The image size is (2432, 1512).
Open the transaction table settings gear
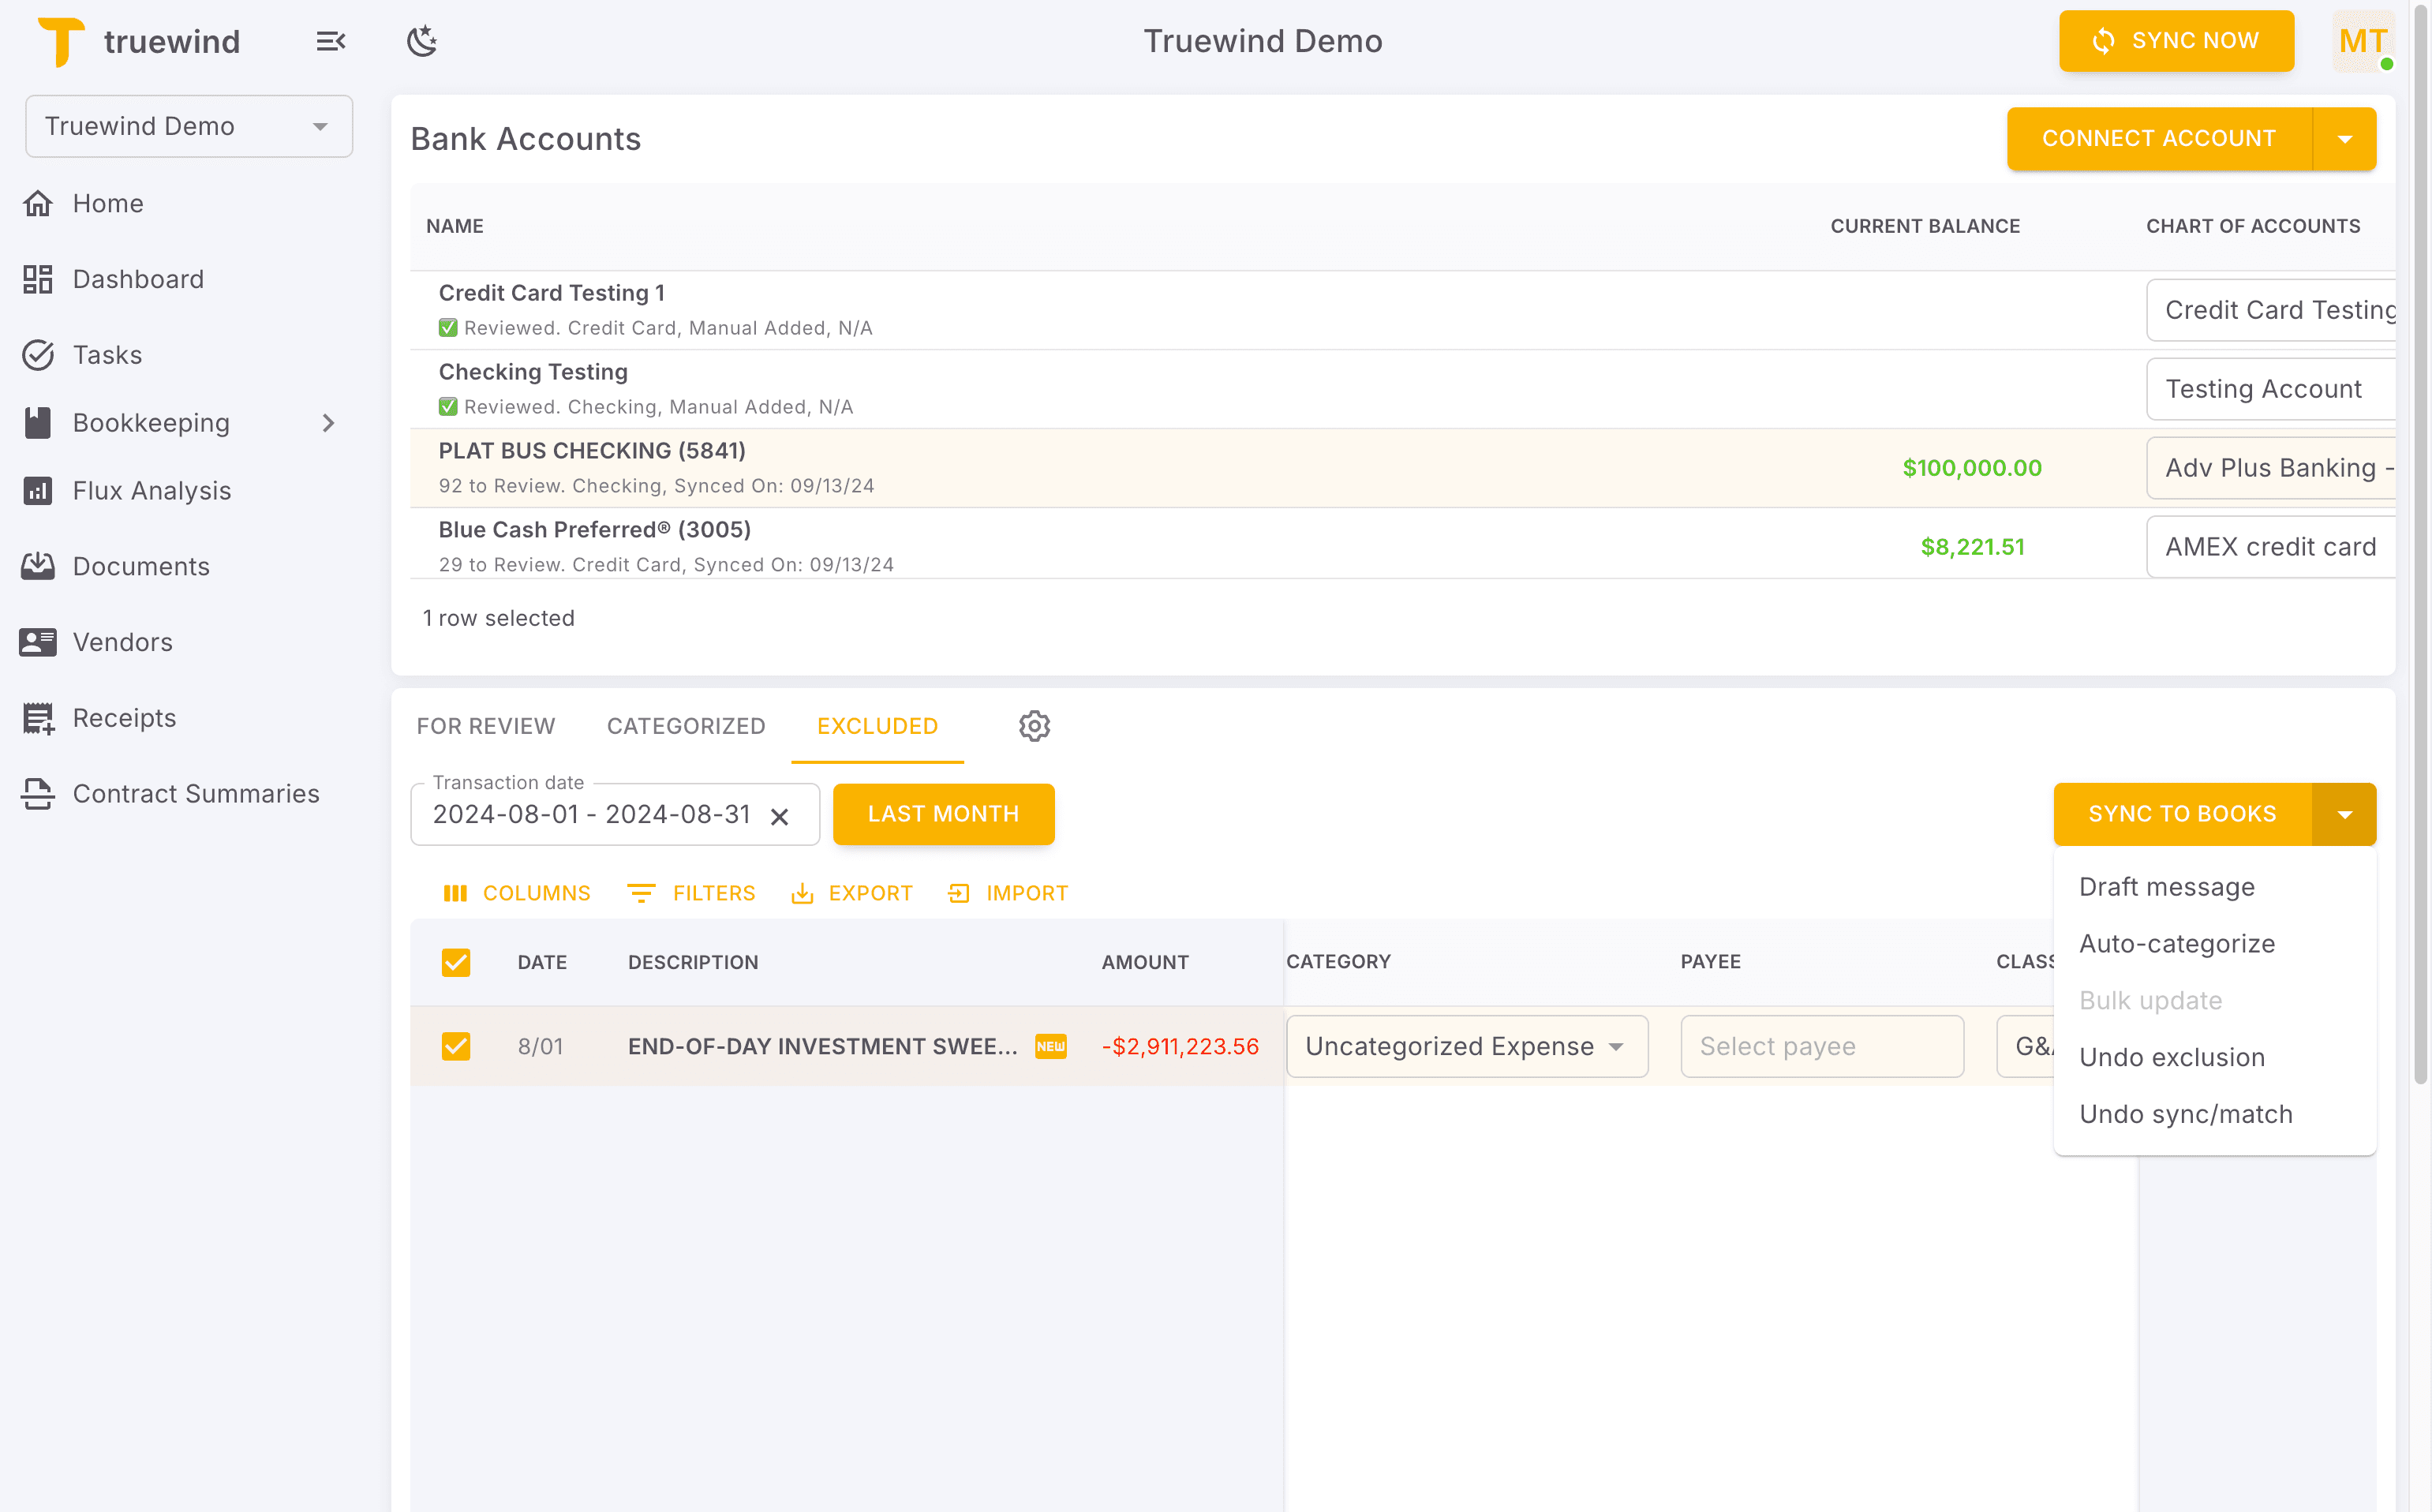[x=1034, y=726]
